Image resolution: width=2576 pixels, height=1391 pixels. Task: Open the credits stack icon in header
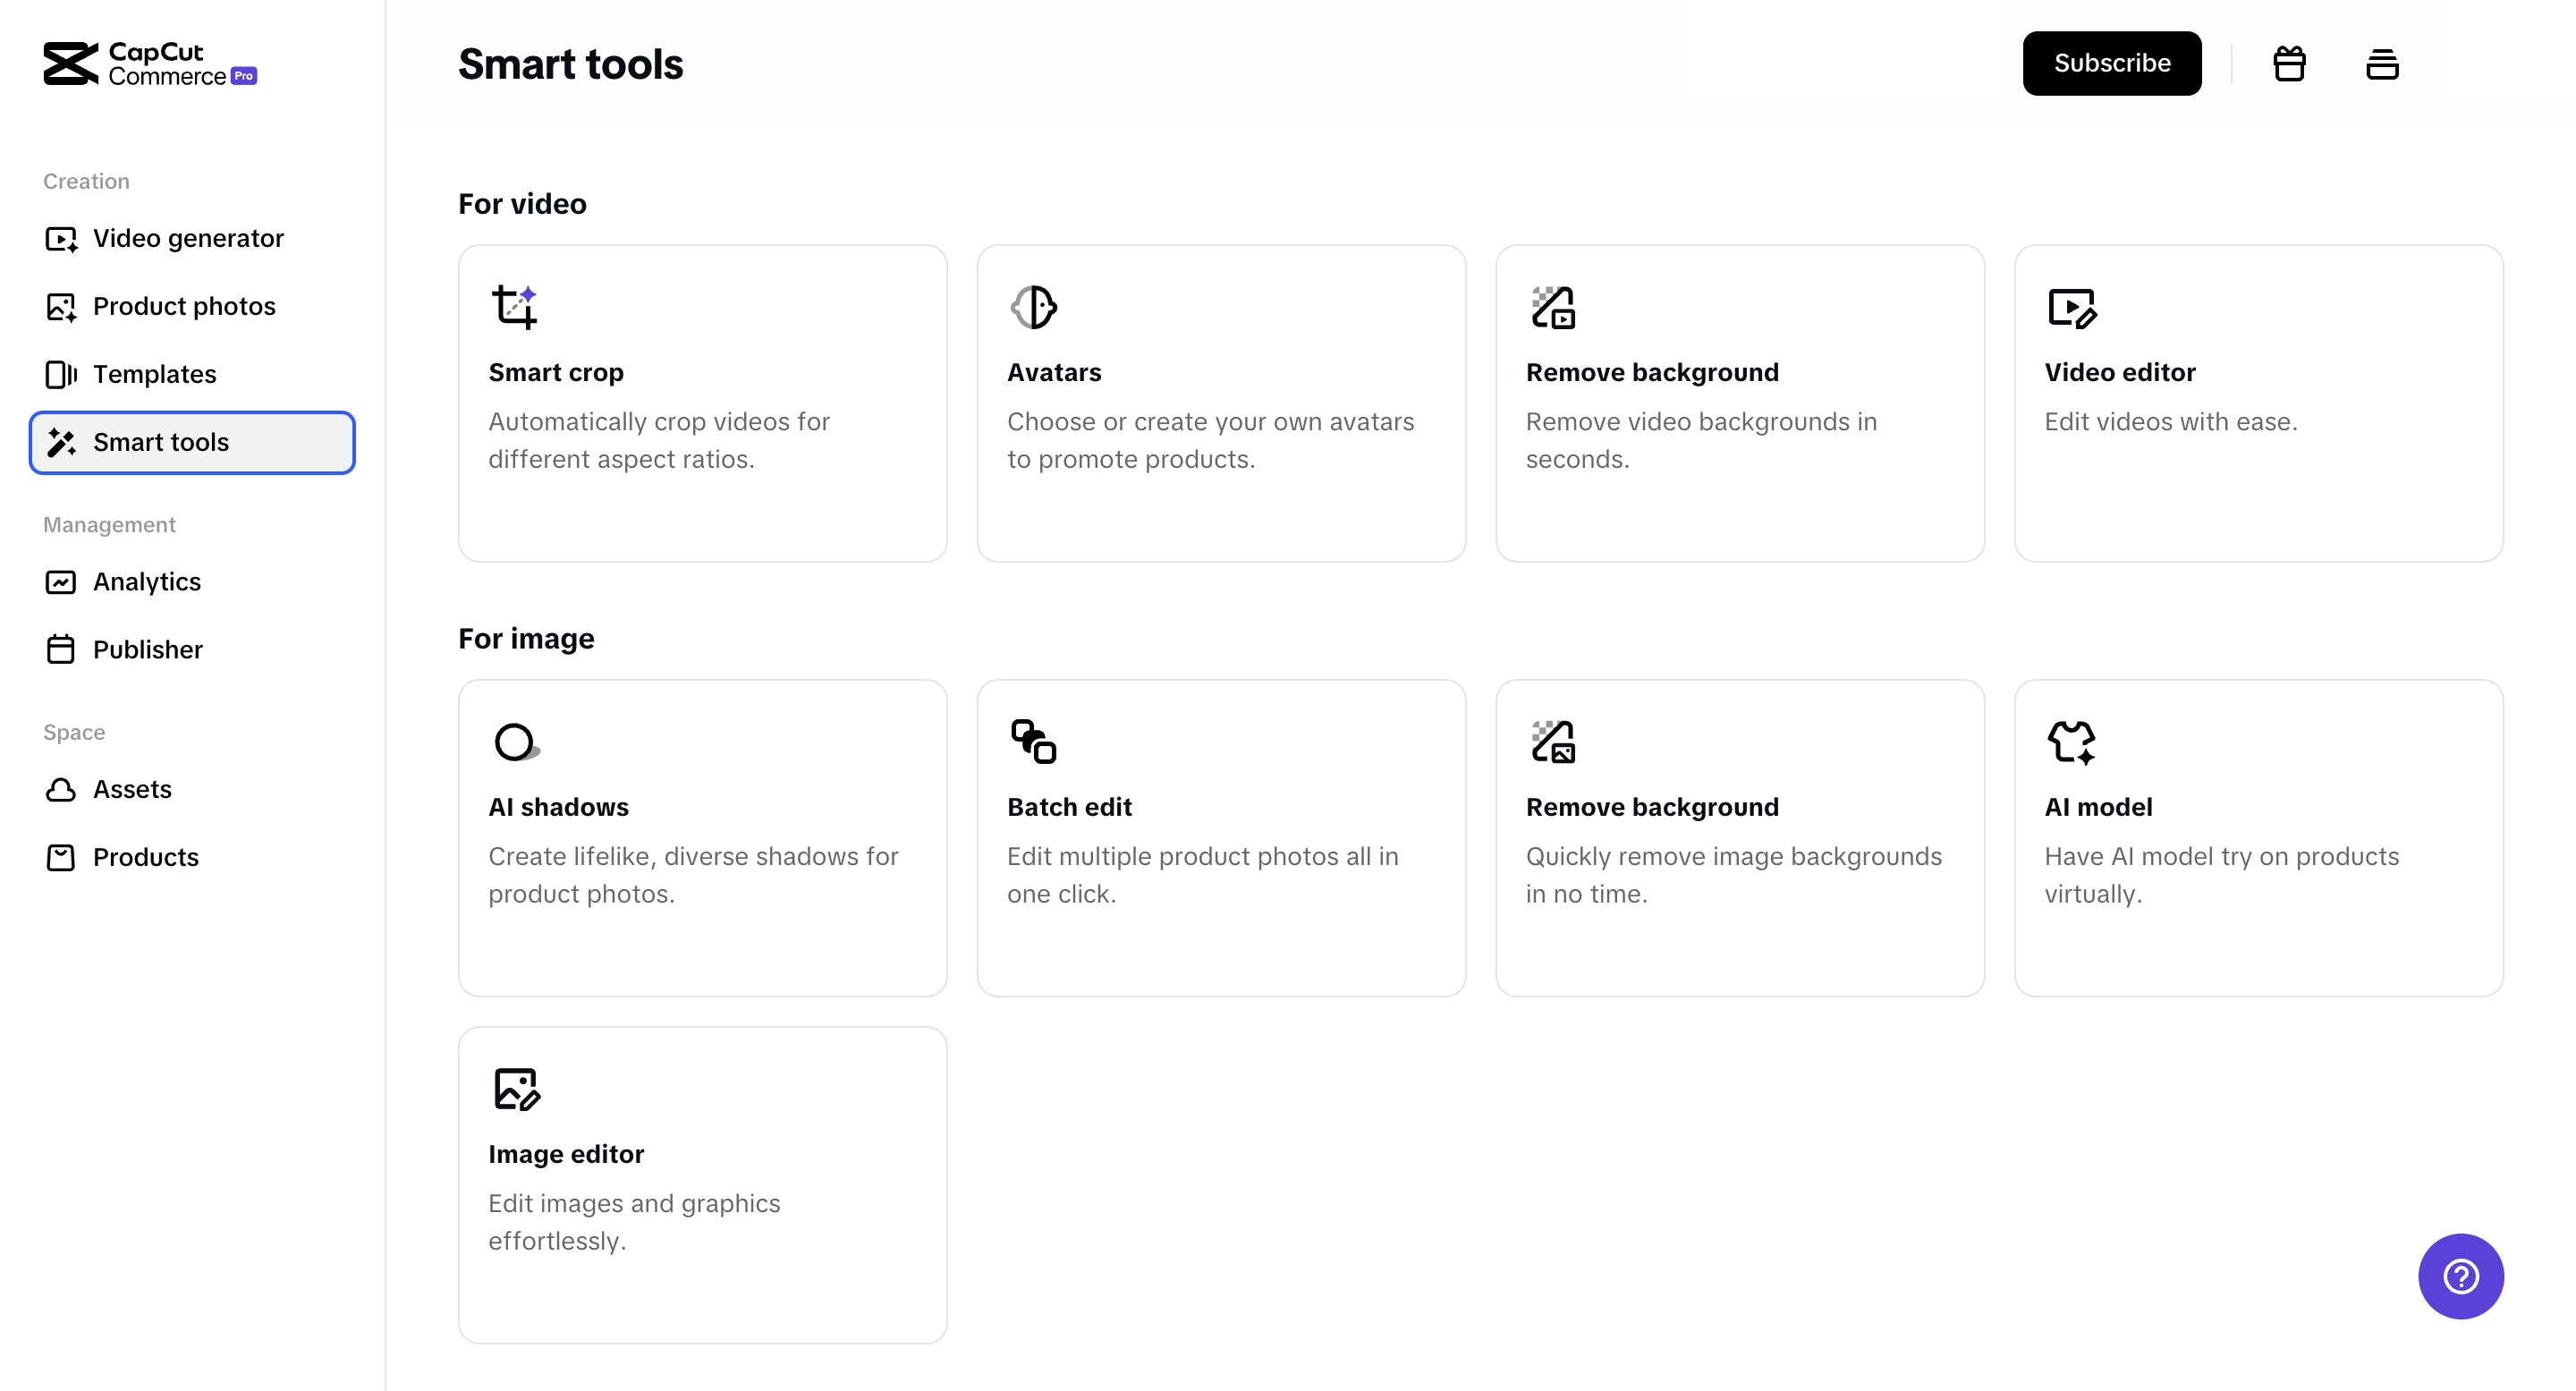point(2382,64)
